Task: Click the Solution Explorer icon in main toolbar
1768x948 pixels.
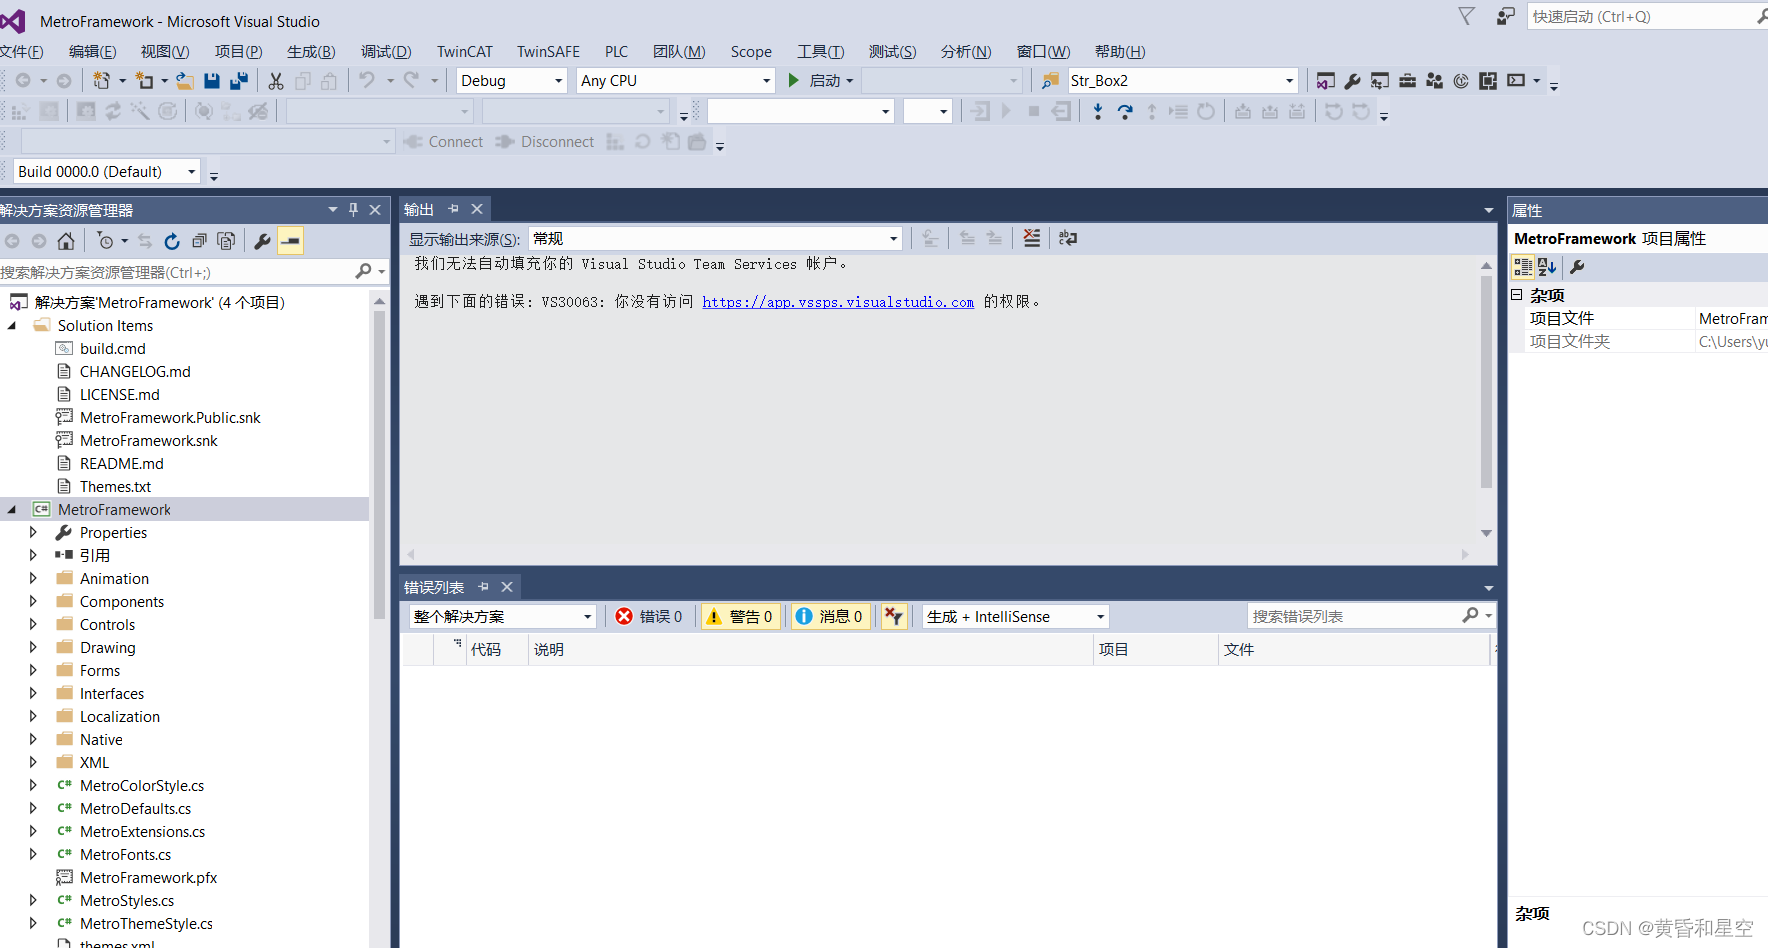Action: click(1326, 81)
